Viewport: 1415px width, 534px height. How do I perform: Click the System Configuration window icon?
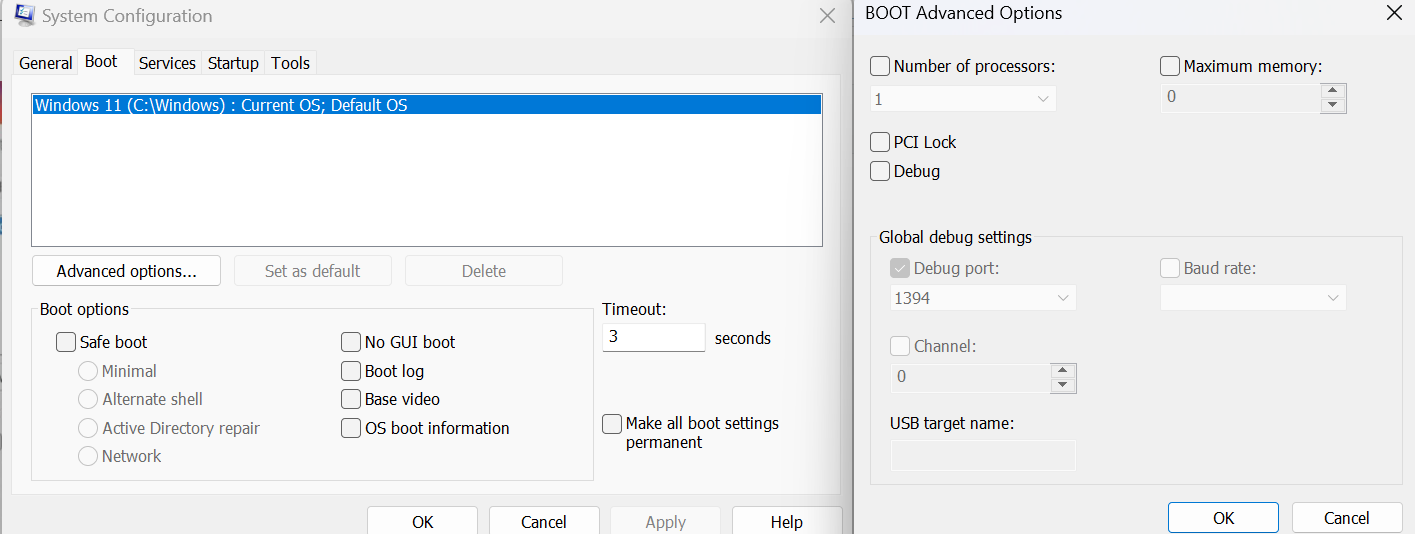pos(25,16)
